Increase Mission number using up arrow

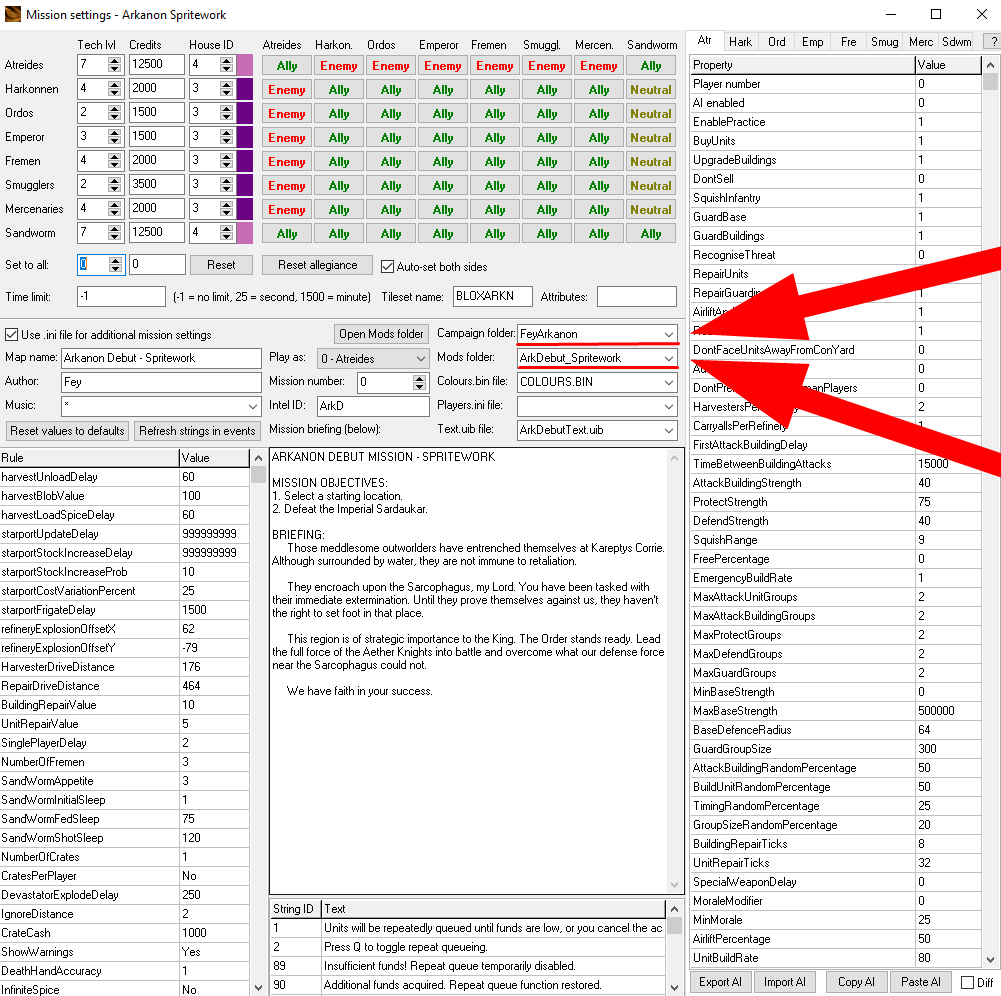pos(420,377)
